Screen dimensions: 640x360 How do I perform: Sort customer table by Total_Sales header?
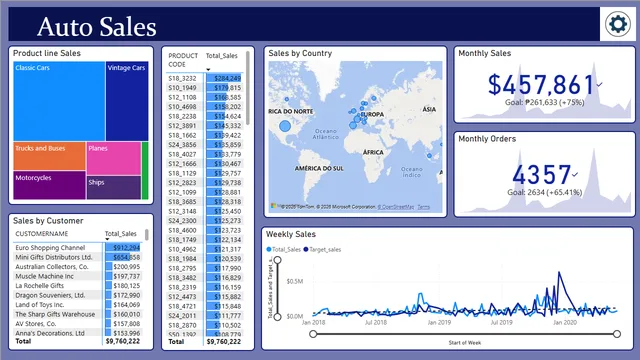pos(120,234)
